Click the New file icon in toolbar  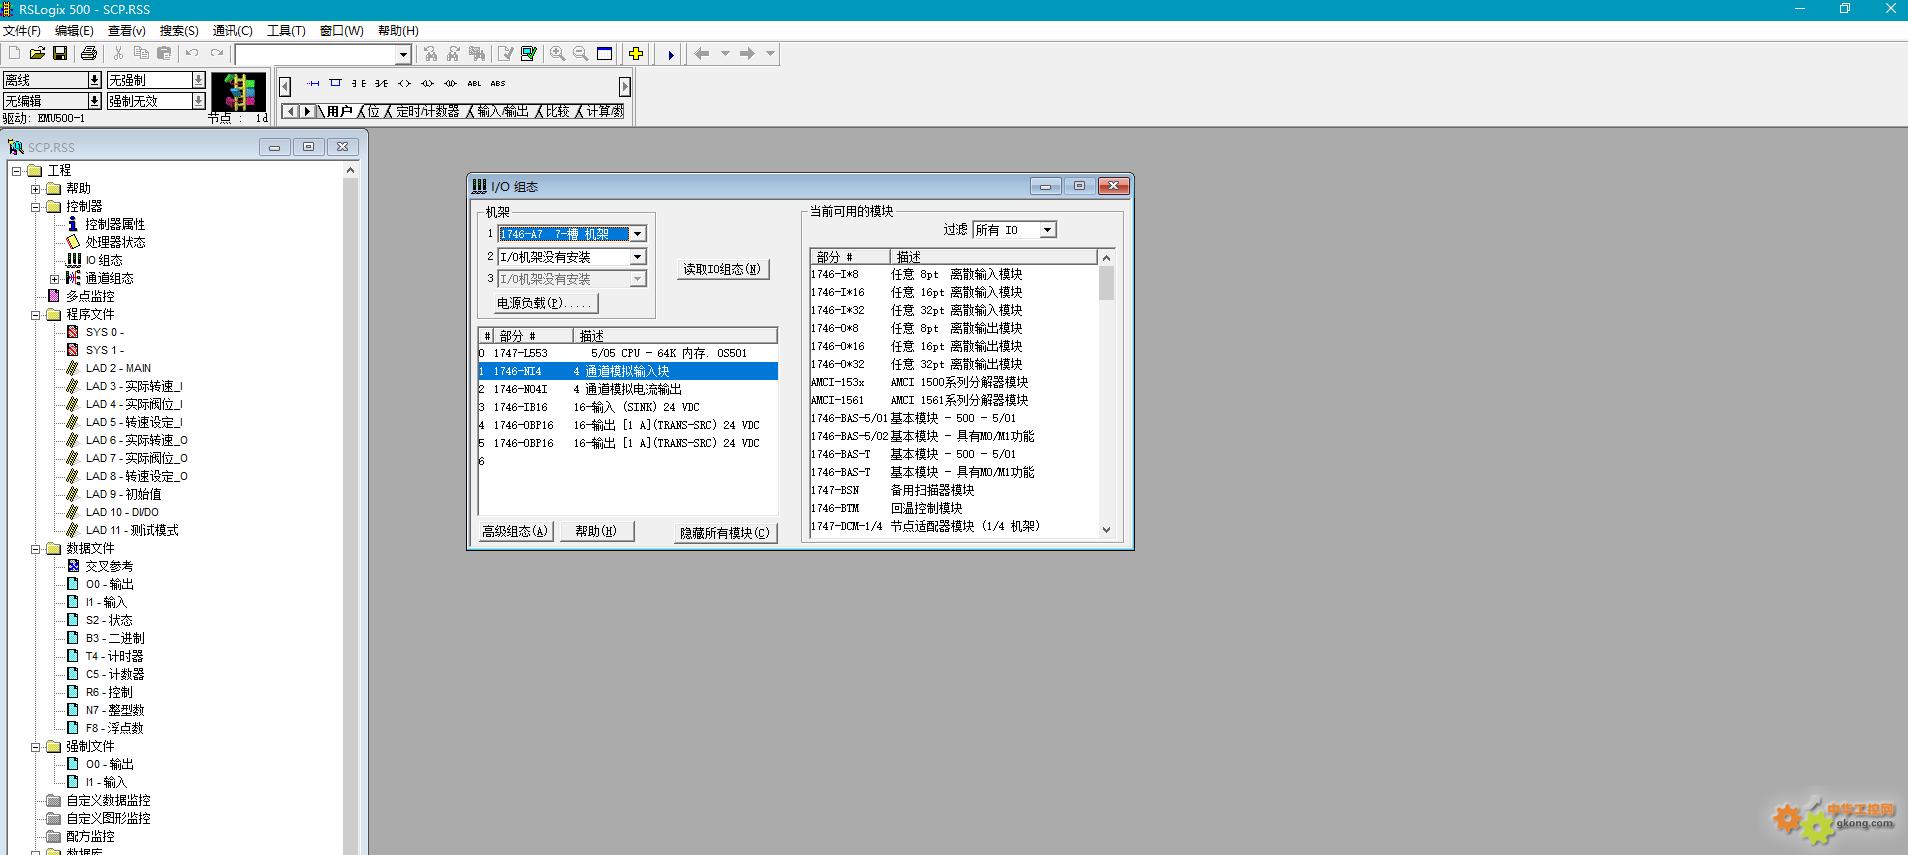click(14, 54)
